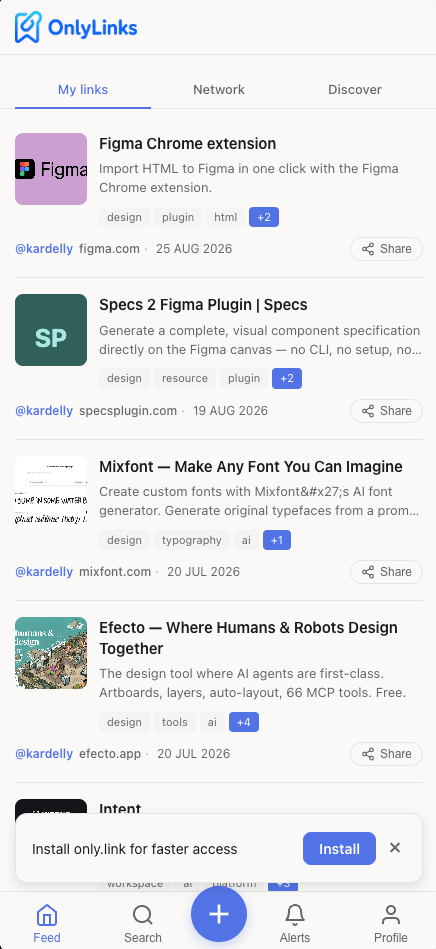The width and height of the screenshot is (436, 949).
Task: Install only.link via Install button
Action: point(339,849)
